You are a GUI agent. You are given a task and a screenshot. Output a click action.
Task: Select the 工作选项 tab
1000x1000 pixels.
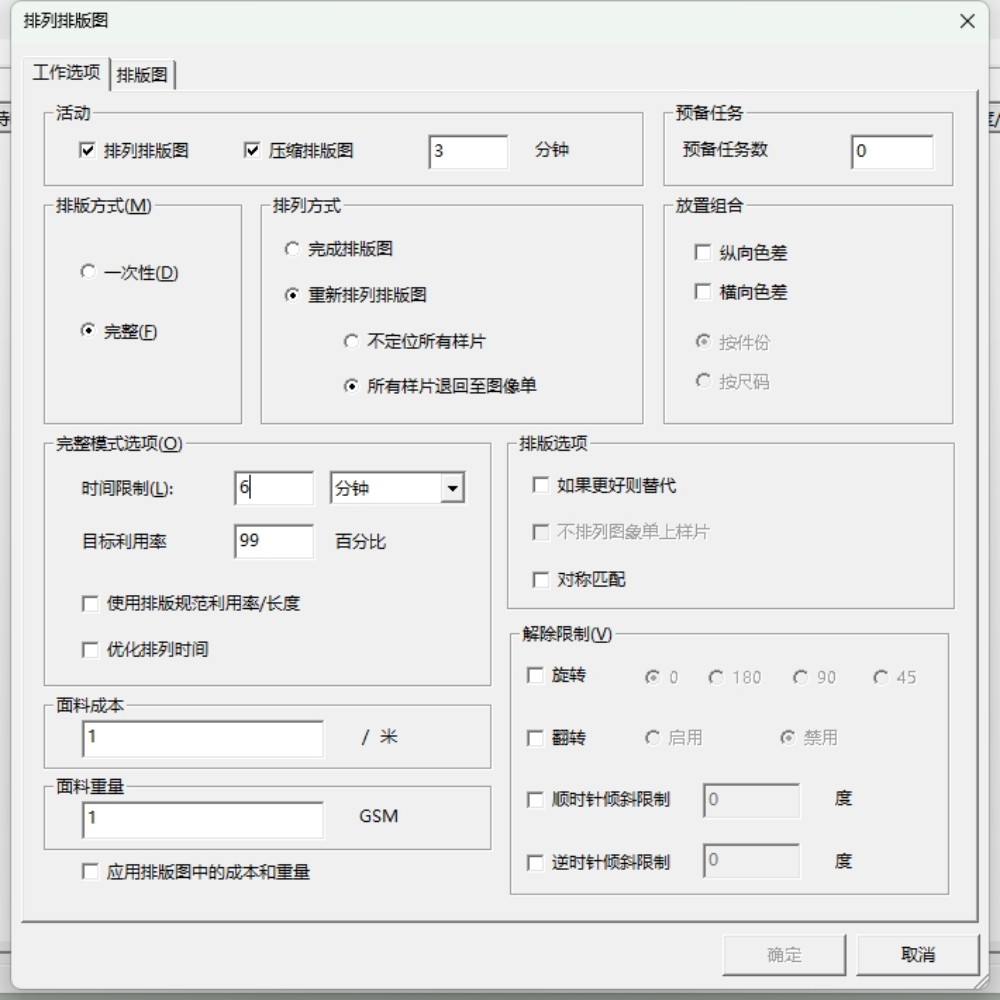click(x=66, y=72)
